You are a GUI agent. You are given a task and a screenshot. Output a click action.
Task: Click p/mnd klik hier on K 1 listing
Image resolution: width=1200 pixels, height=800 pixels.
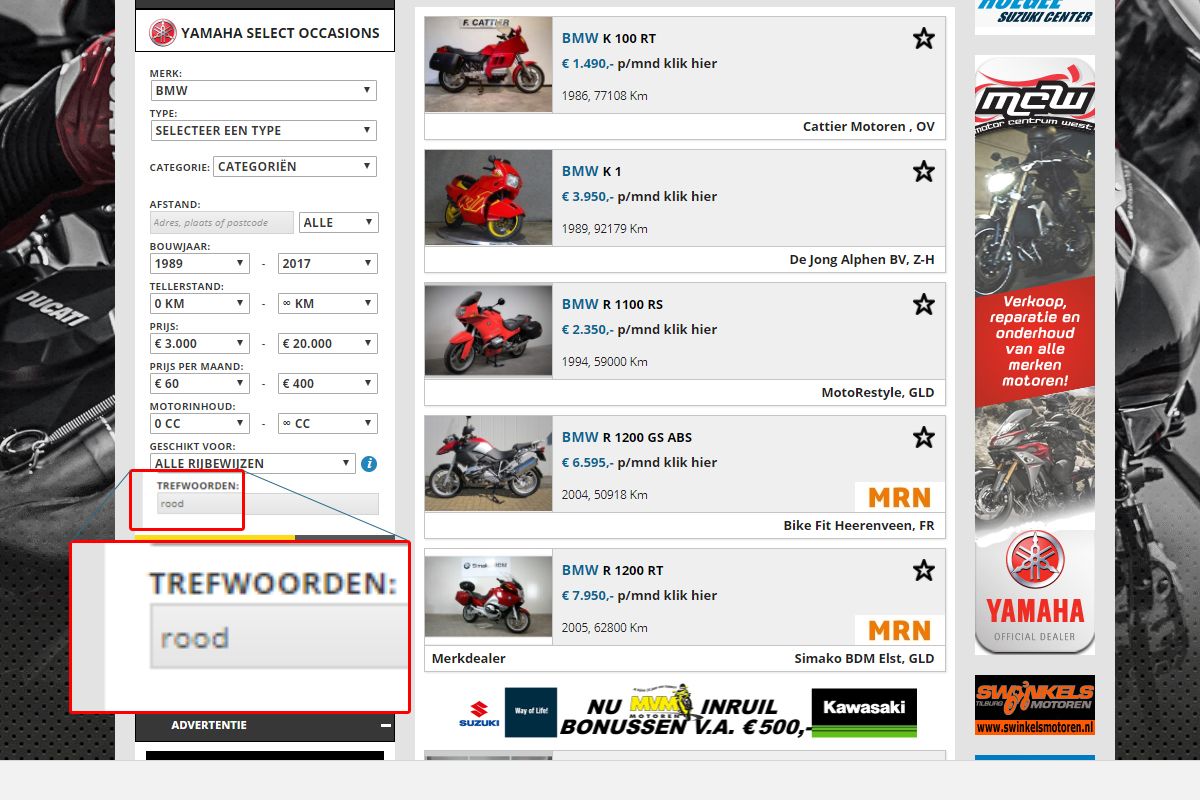click(667, 197)
